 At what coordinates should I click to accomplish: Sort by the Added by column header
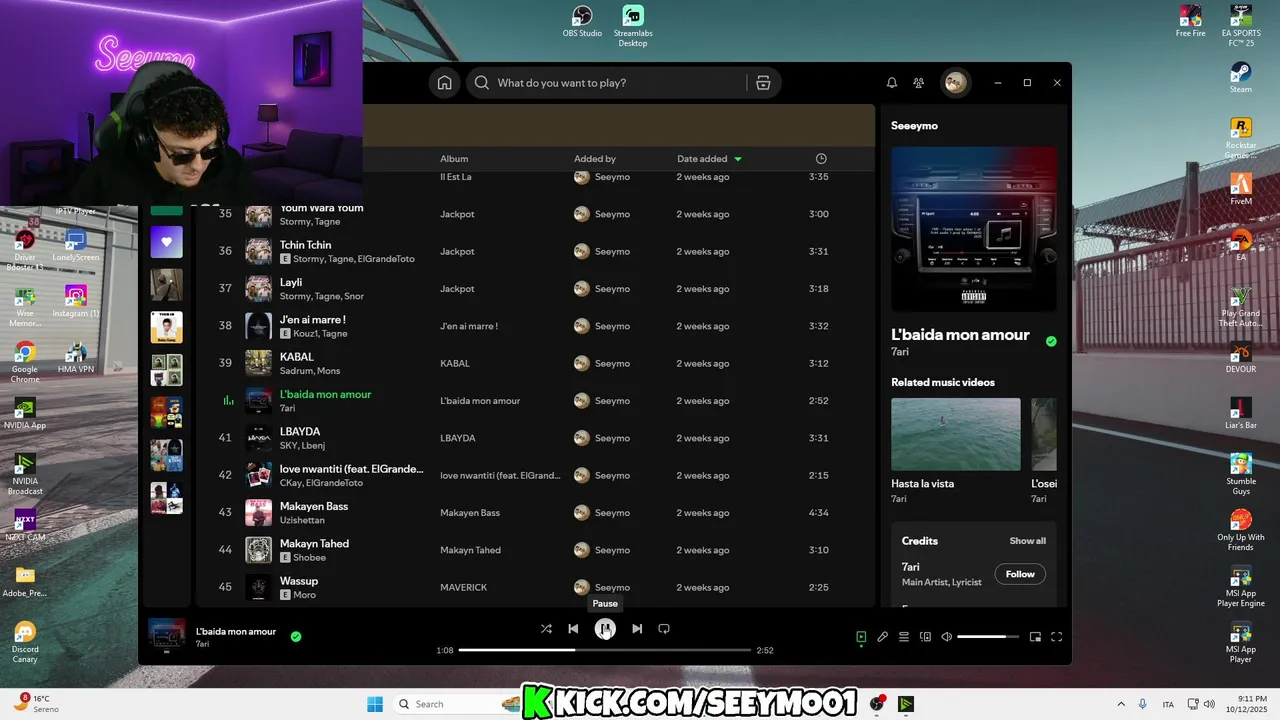(x=595, y=159)
